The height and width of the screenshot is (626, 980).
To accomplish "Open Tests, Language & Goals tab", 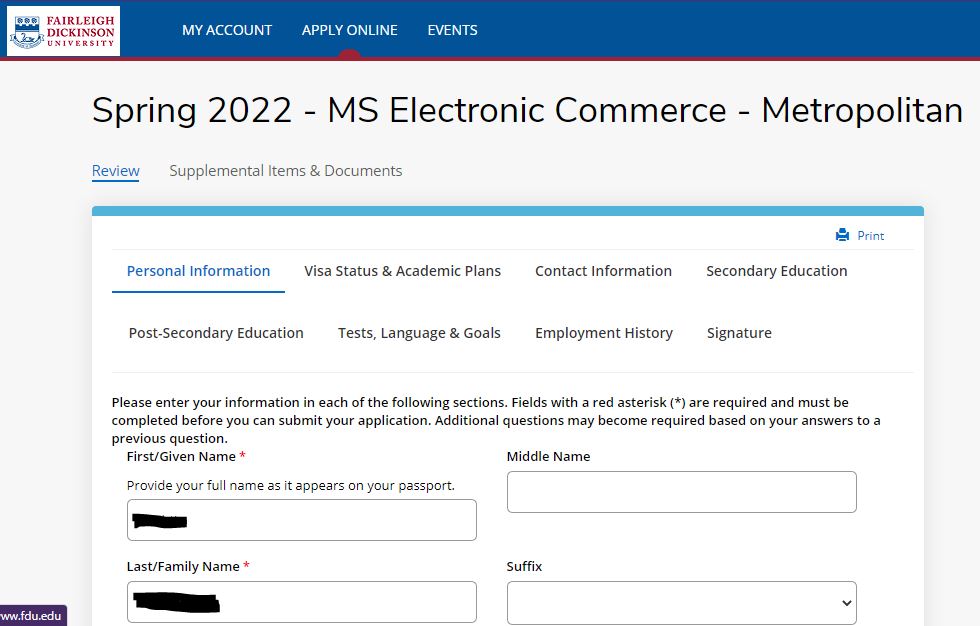I will coord(419,333).
